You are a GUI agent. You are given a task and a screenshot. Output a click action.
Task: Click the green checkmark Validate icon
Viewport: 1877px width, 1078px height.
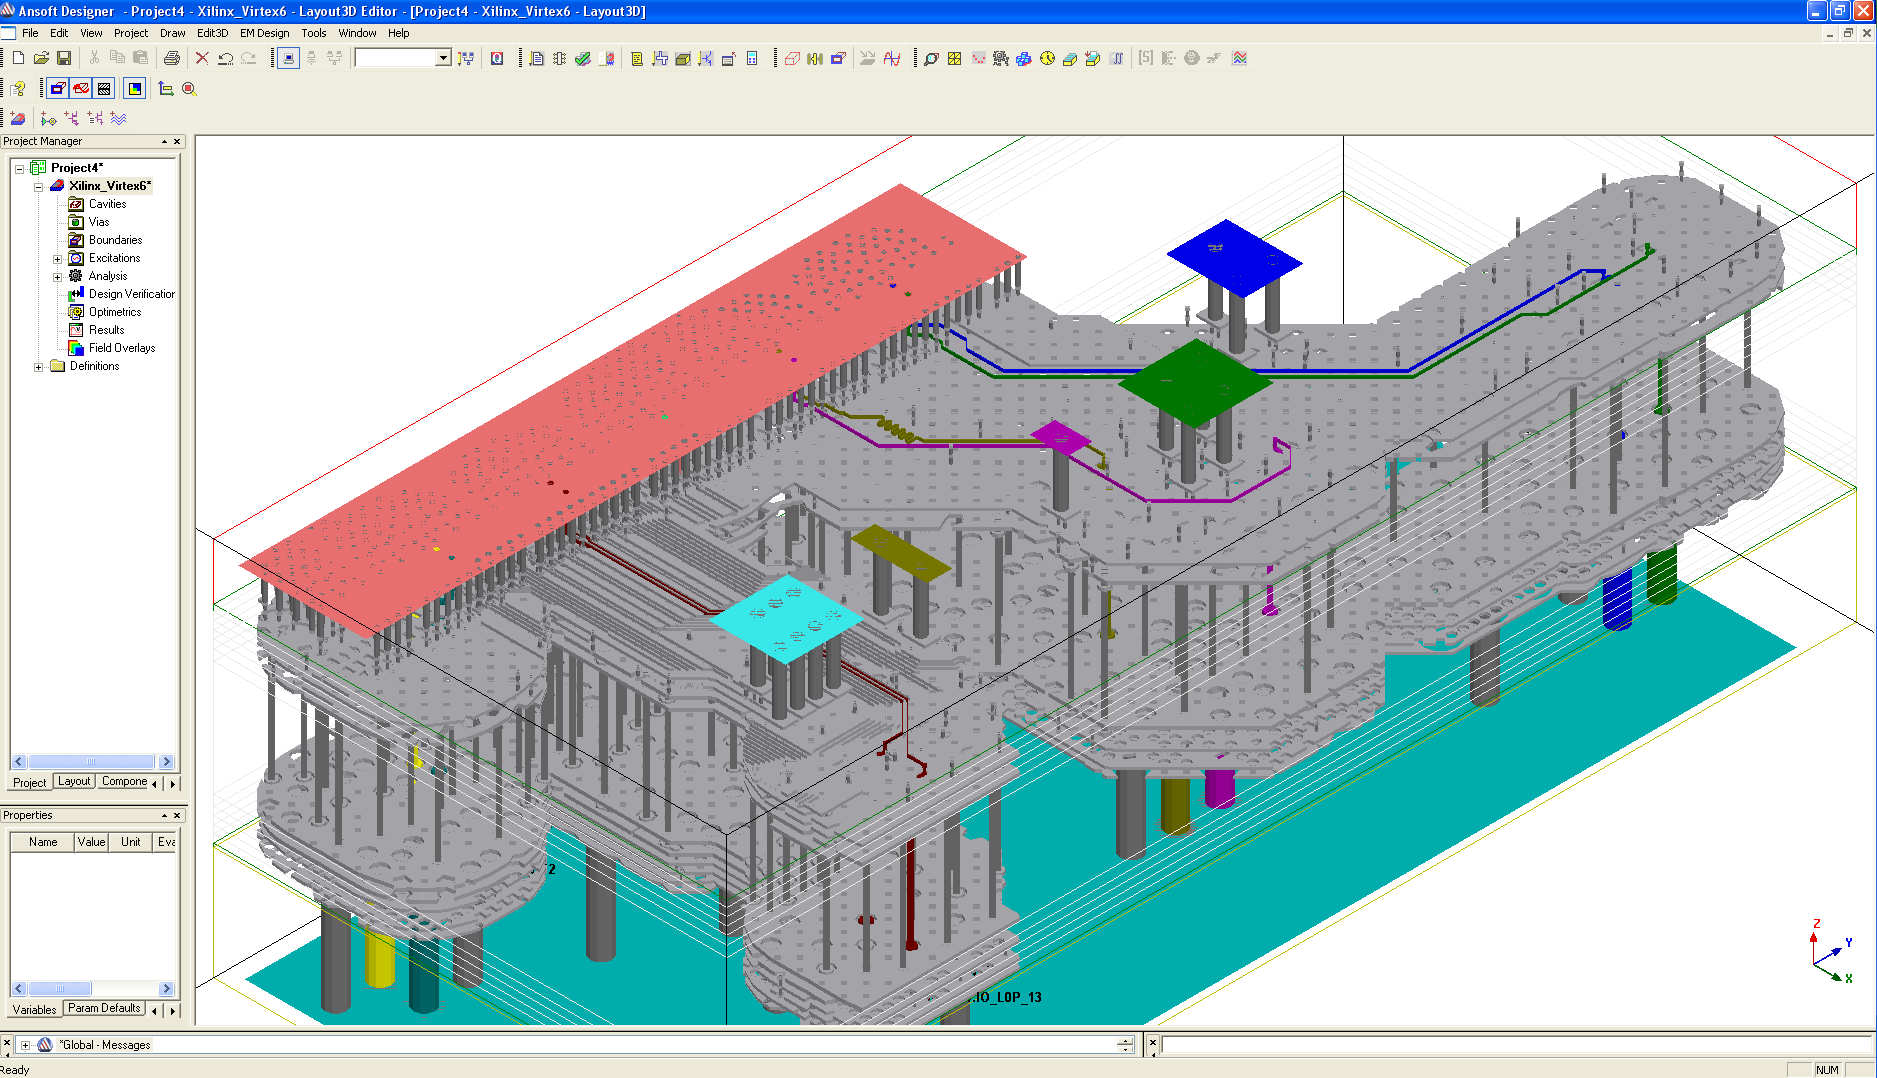click(x=583, y=58)
